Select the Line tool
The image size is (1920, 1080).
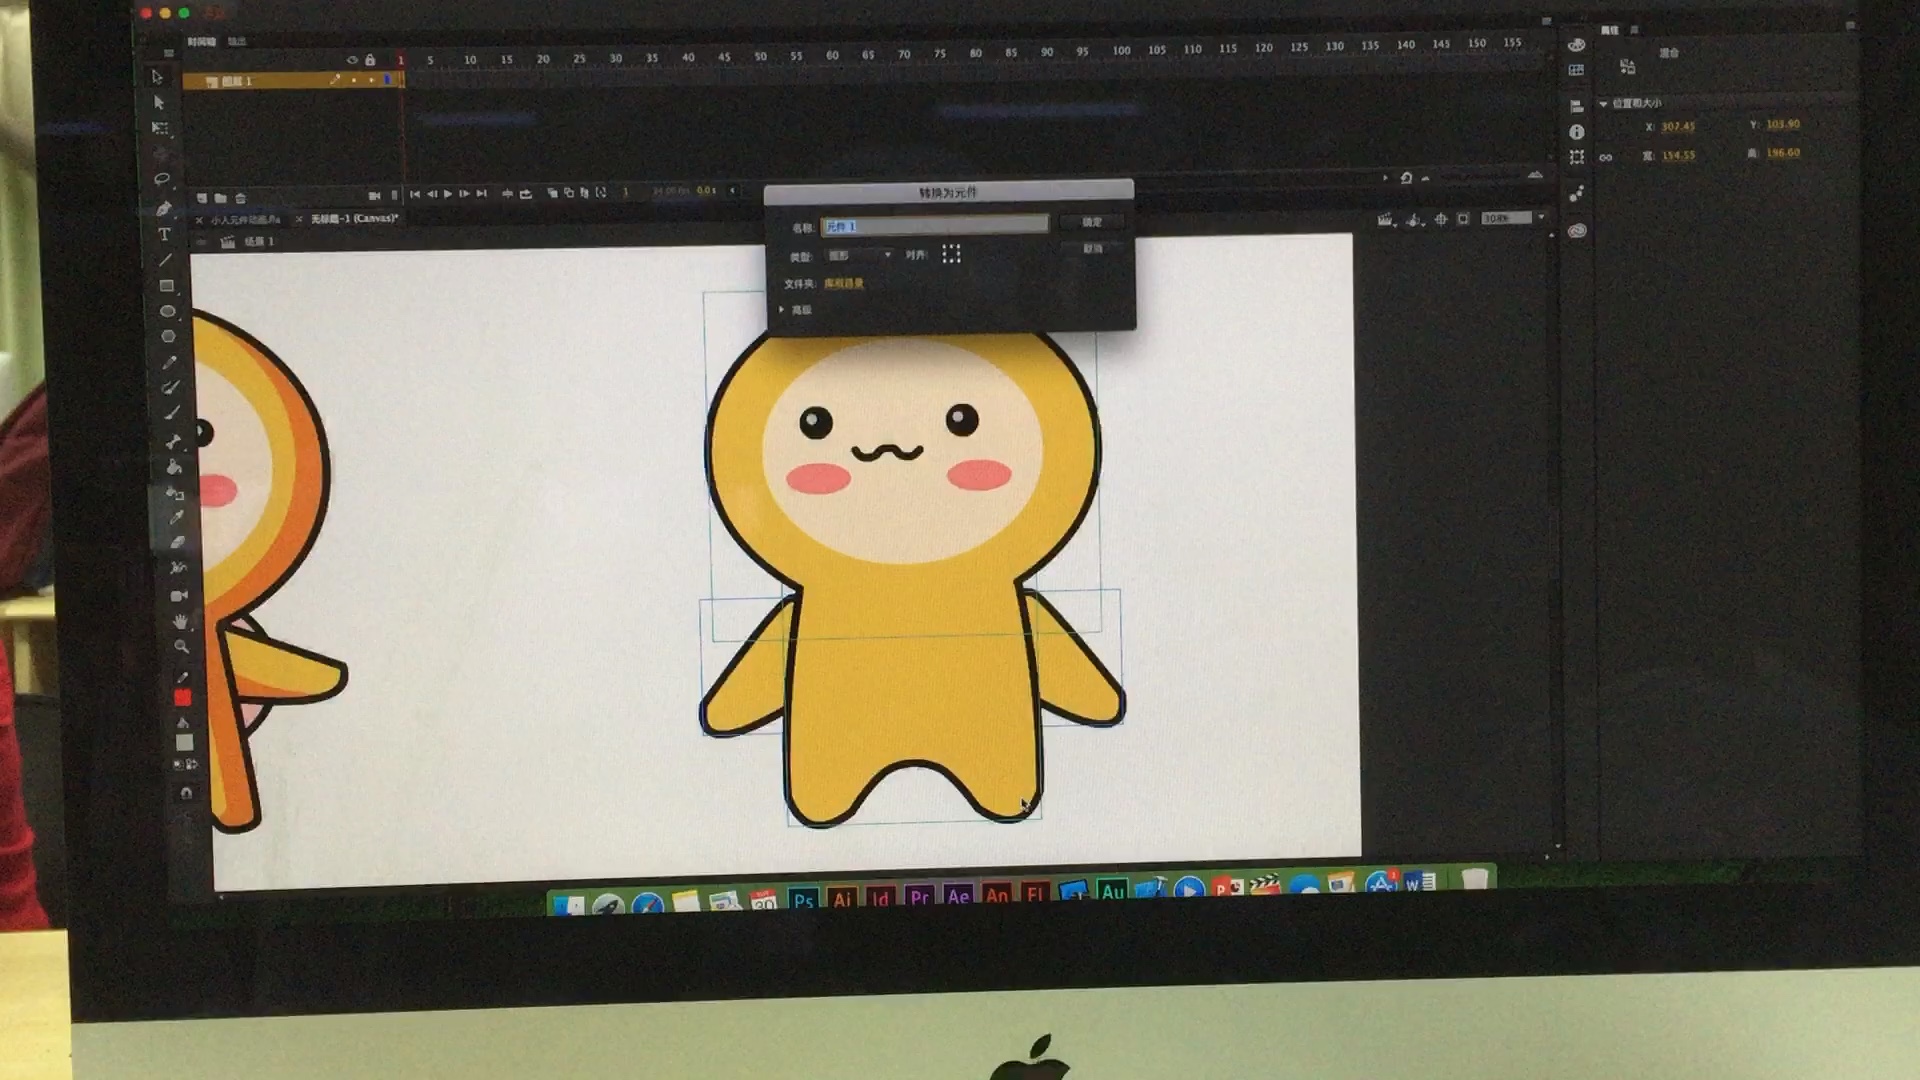tap(165, 260)
